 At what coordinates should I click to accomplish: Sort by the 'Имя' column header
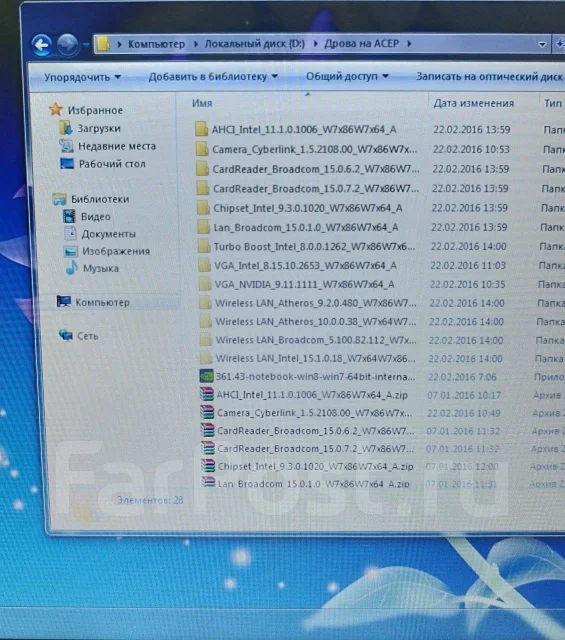pos(202,103)
